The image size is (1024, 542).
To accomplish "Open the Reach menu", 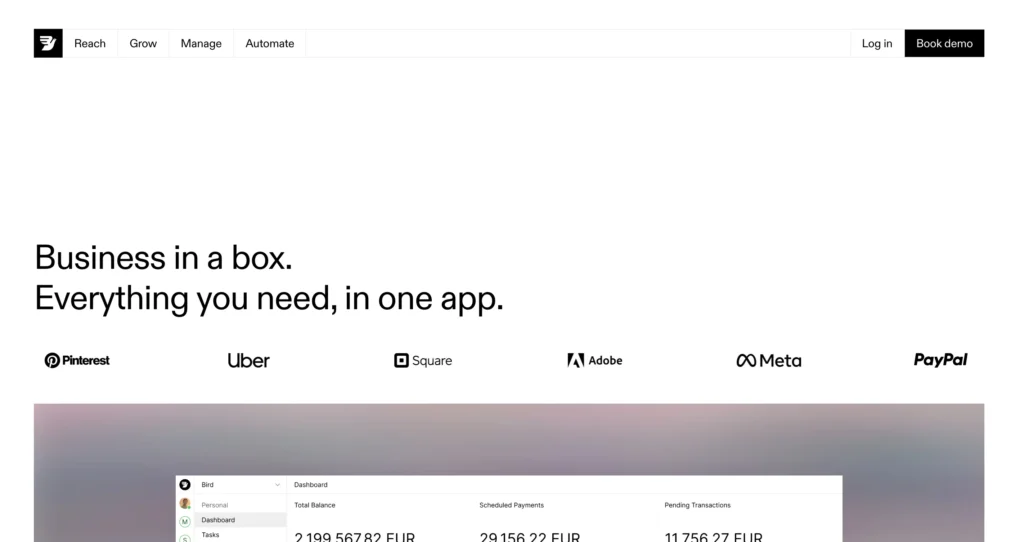I will [90, 43].
